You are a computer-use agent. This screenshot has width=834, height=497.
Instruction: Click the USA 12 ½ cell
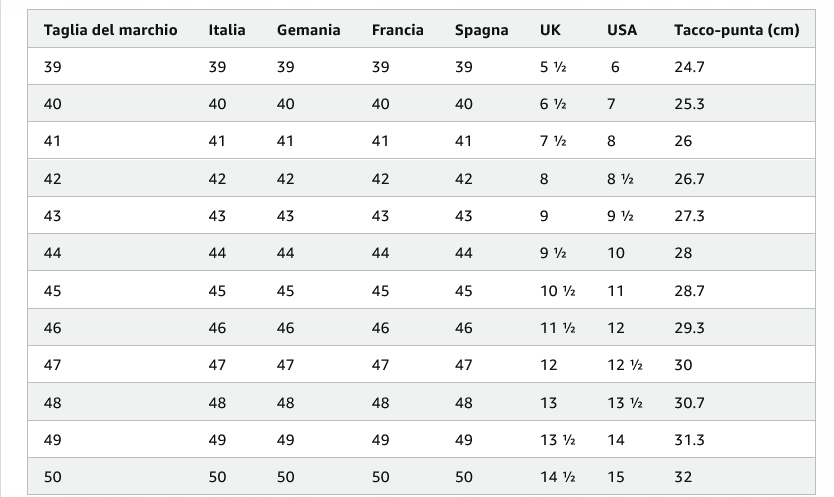pos(624,365)
